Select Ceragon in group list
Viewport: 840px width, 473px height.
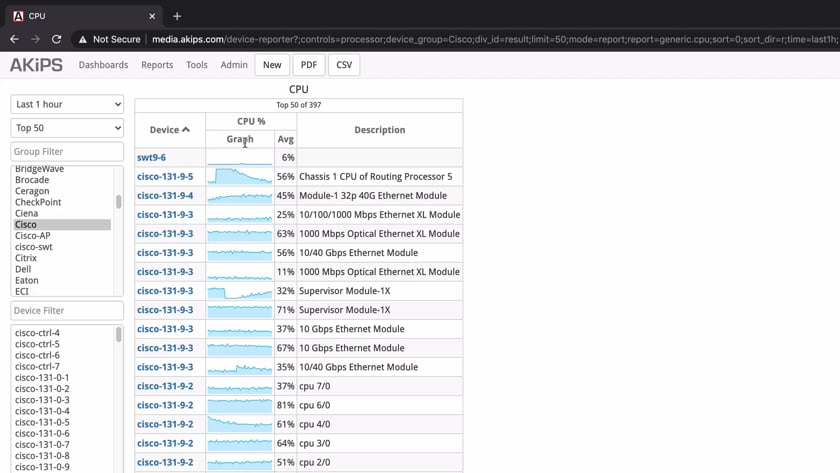(x=32, y=191)
